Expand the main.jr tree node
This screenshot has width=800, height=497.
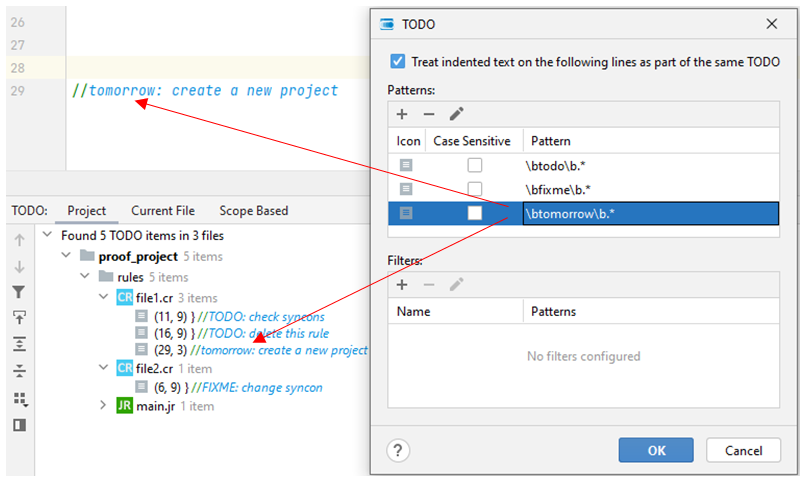click(104, 406)
